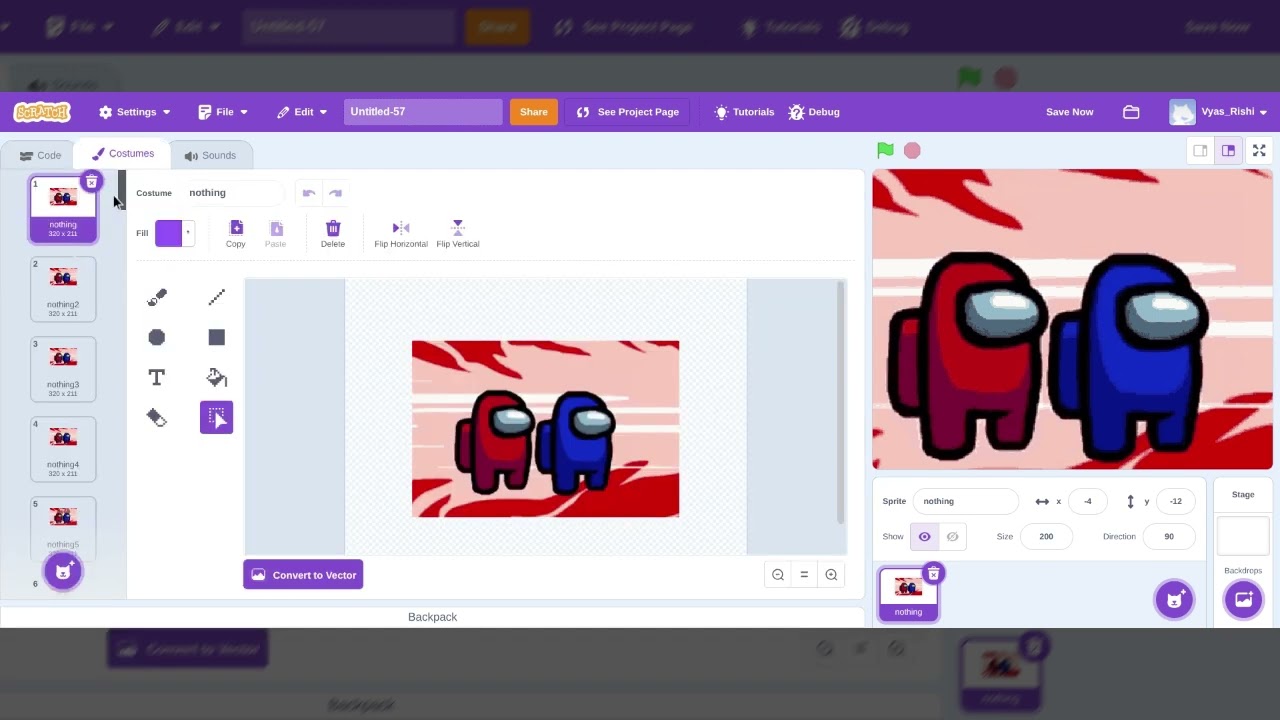Select the Rectangle tool

click(216, 337)
